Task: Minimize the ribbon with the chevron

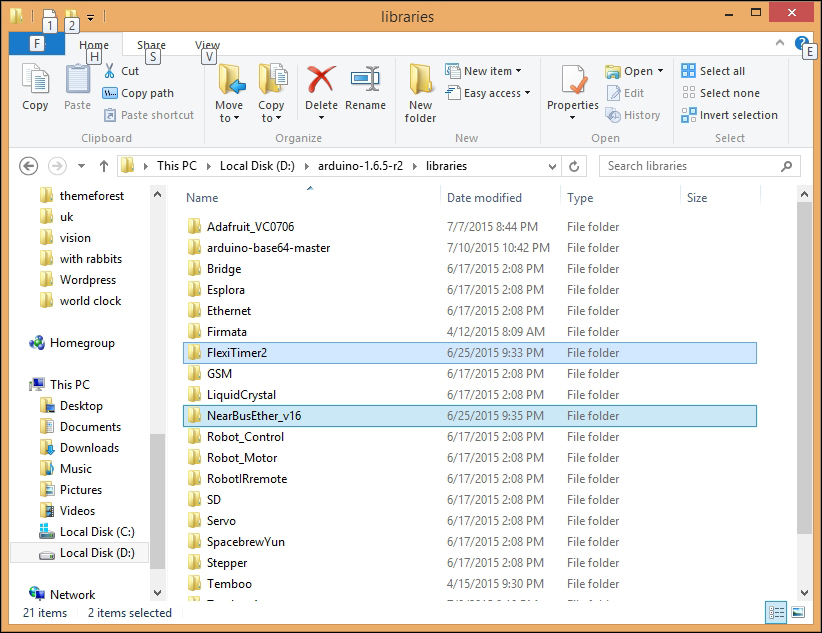Action: point(780,43)
